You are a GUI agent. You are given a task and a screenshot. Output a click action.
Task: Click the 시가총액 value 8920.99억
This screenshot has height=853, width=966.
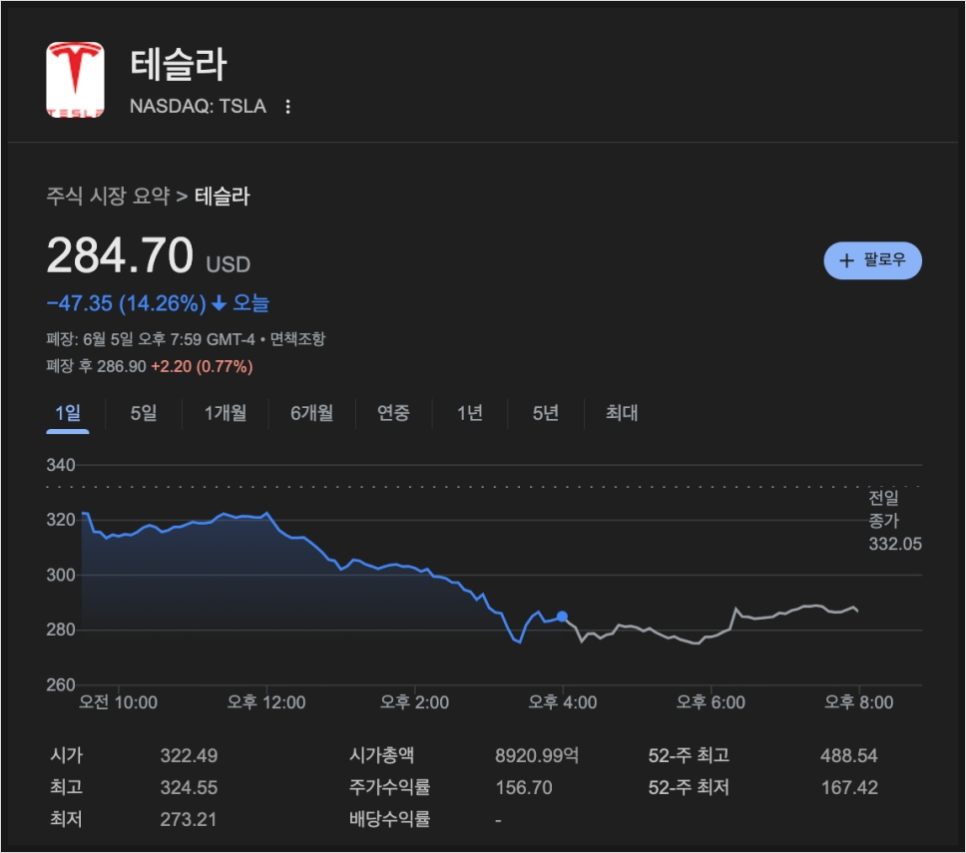537,756
